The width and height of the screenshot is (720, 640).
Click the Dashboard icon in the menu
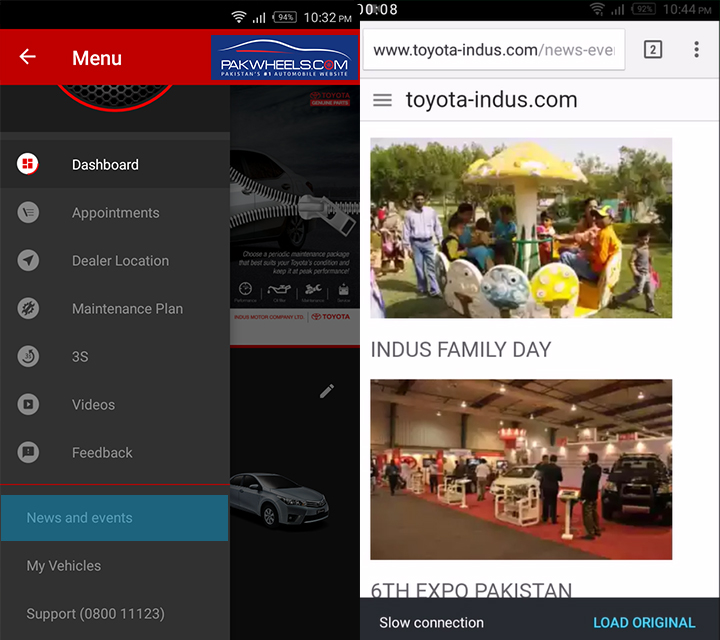point(28,164)
